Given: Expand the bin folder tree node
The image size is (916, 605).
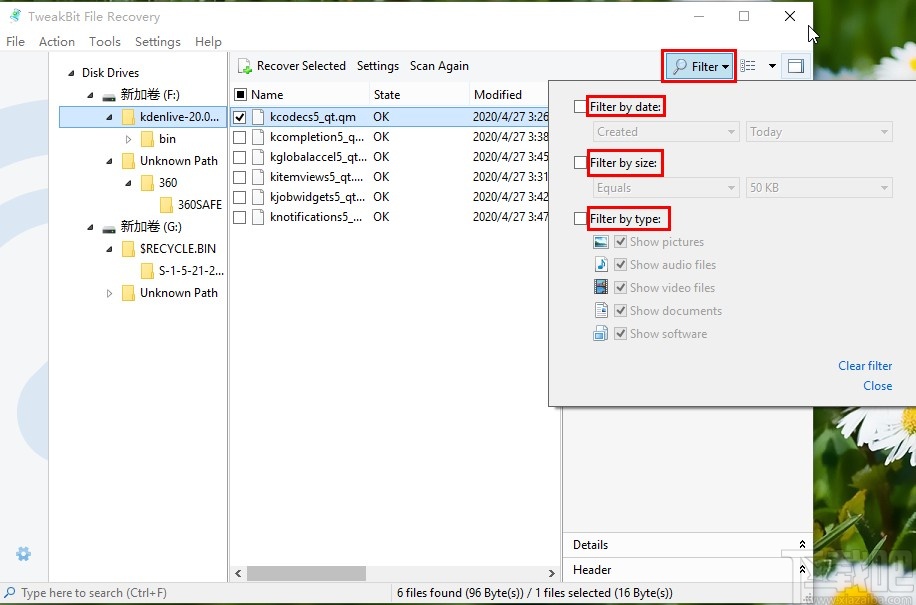Looking at the screenshot, I should [129, 139].
